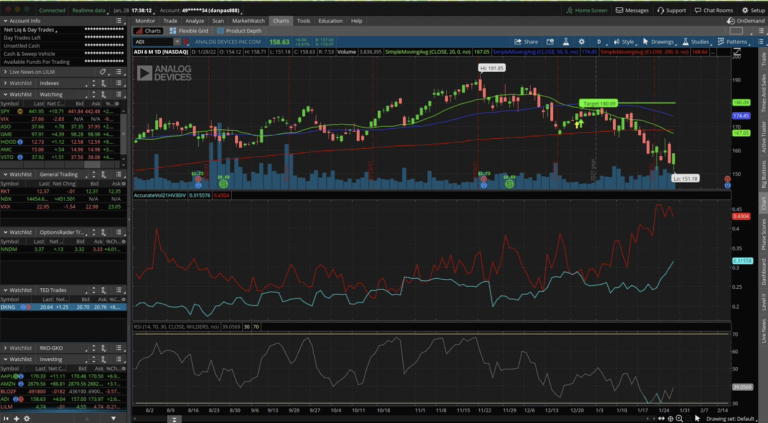Viewport: 768px width, 423px height.
Task: Open chart Style settings
Action: tap(624, 42)
